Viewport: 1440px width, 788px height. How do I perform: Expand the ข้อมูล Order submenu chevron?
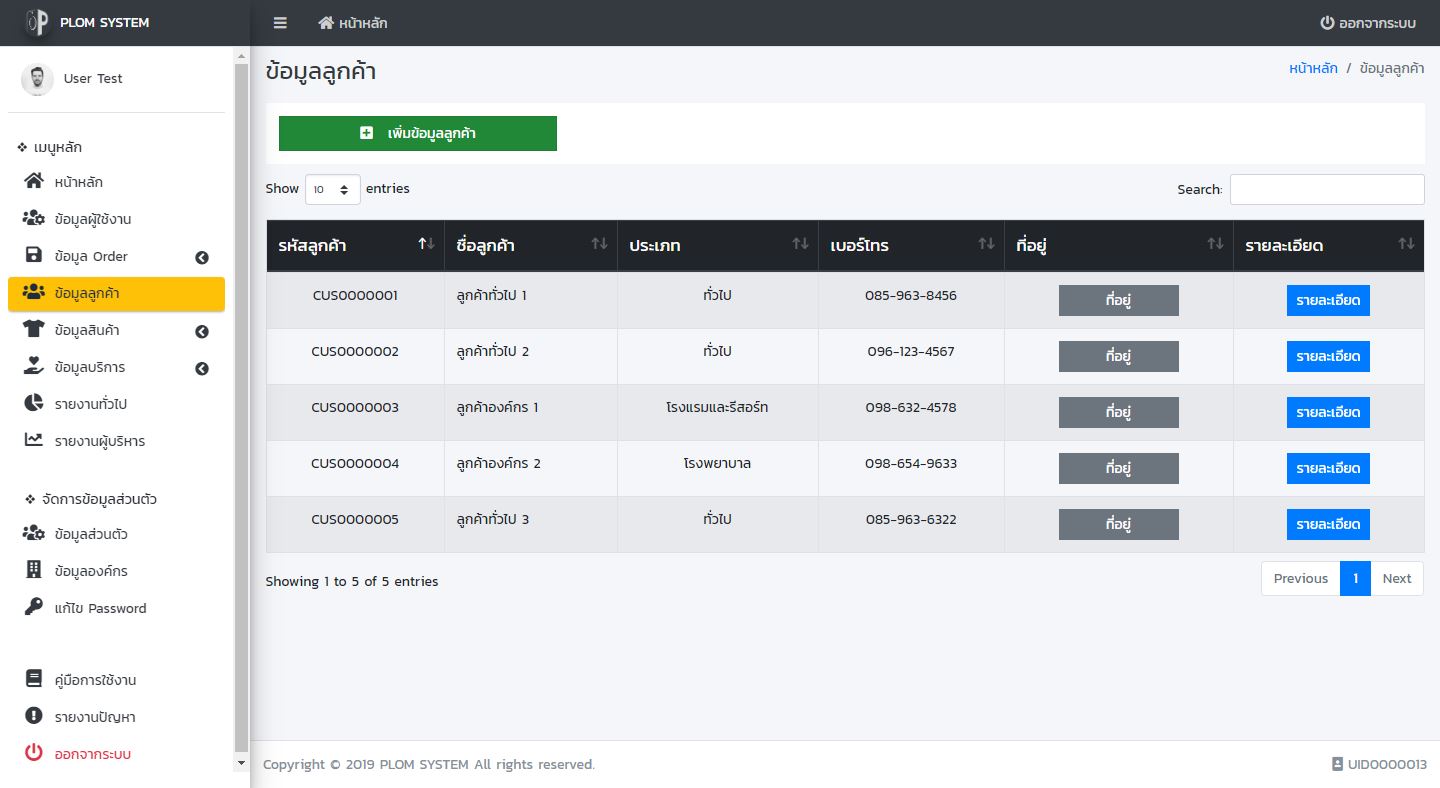coord(202,257)
